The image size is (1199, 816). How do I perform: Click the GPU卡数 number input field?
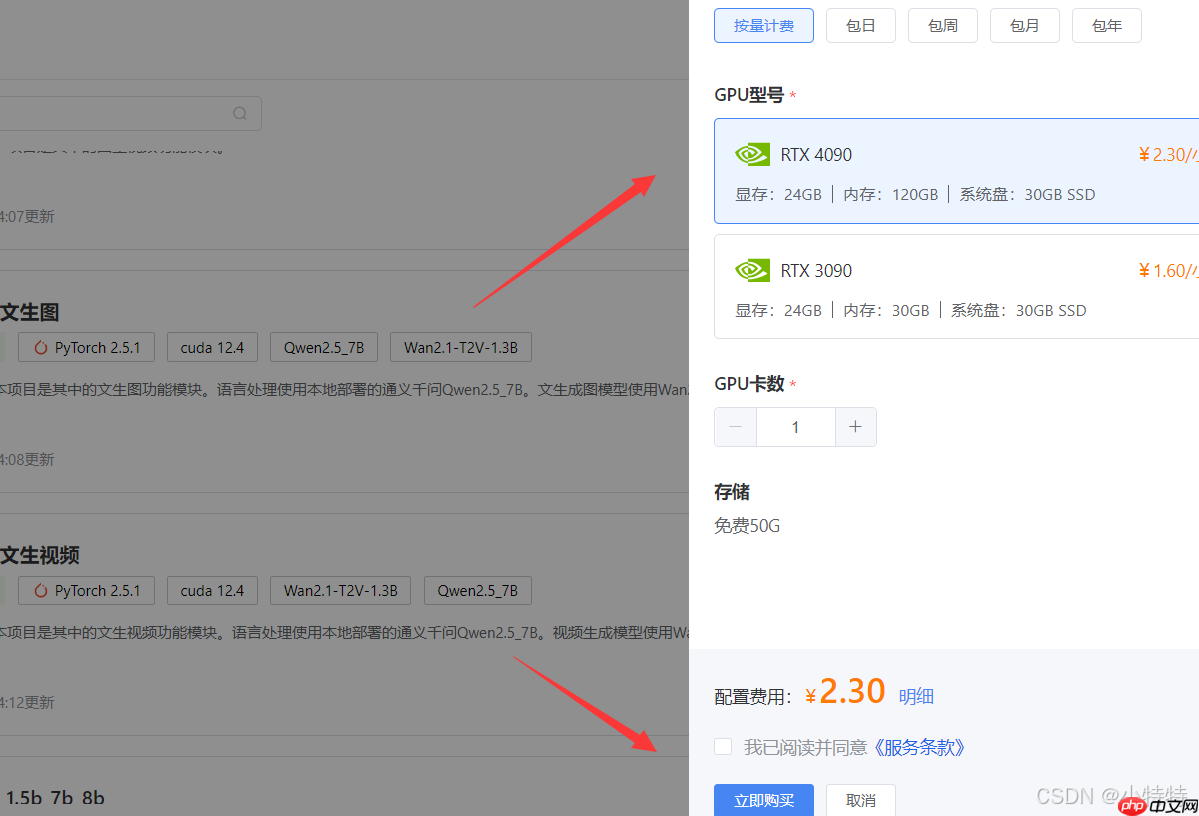(x=795, y=427)
